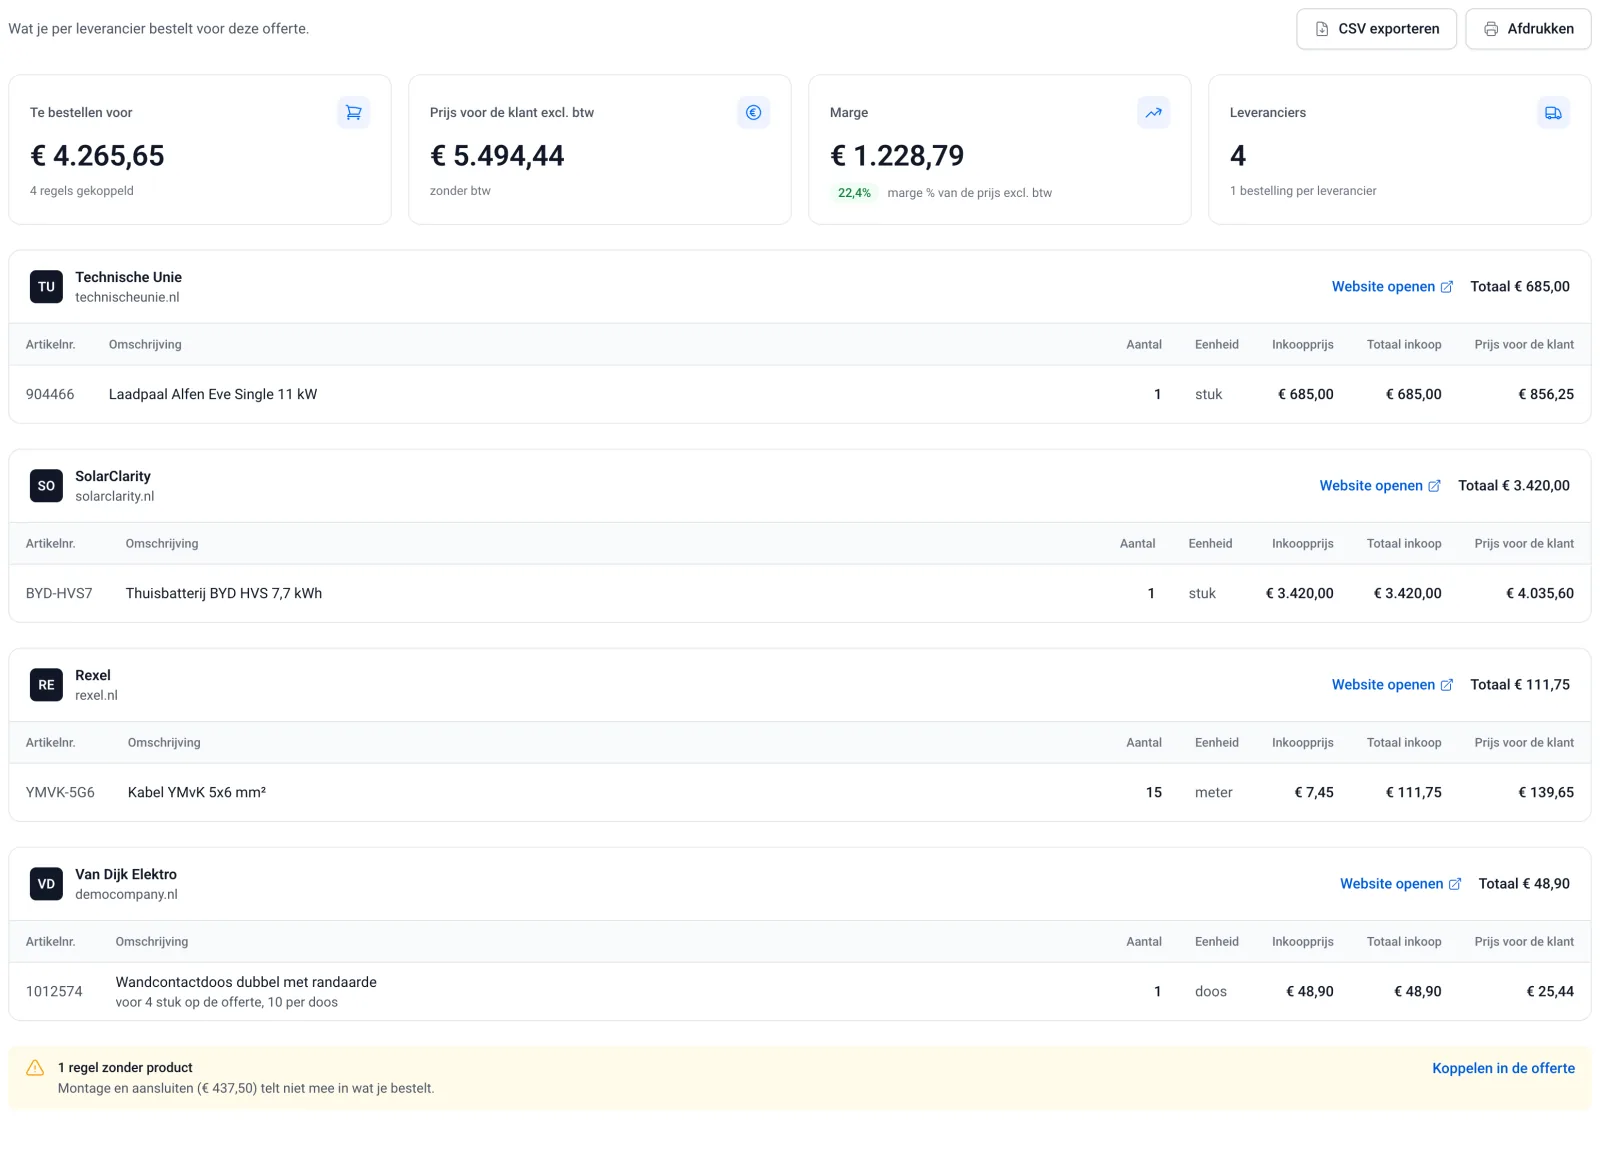Click the truck icon in Leveranciers card
Viewport: 1600px width, 1151px height.
1553,113
